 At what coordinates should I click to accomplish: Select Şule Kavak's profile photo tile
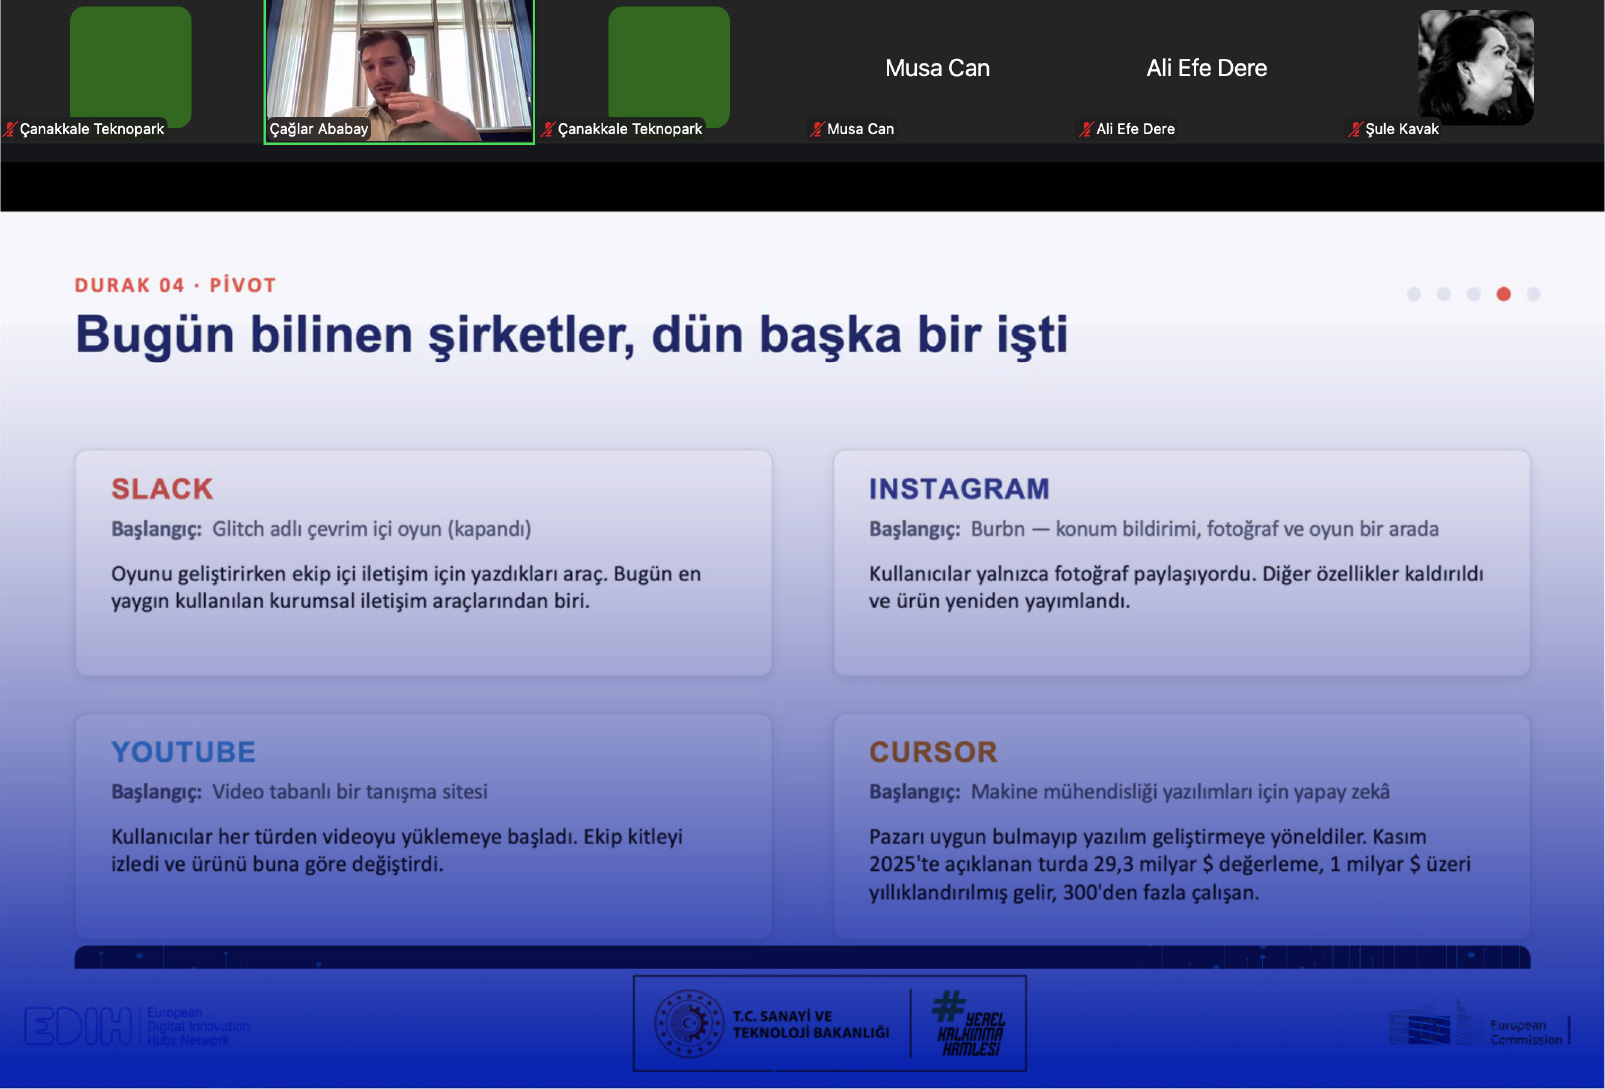(x=1475, y=67)
